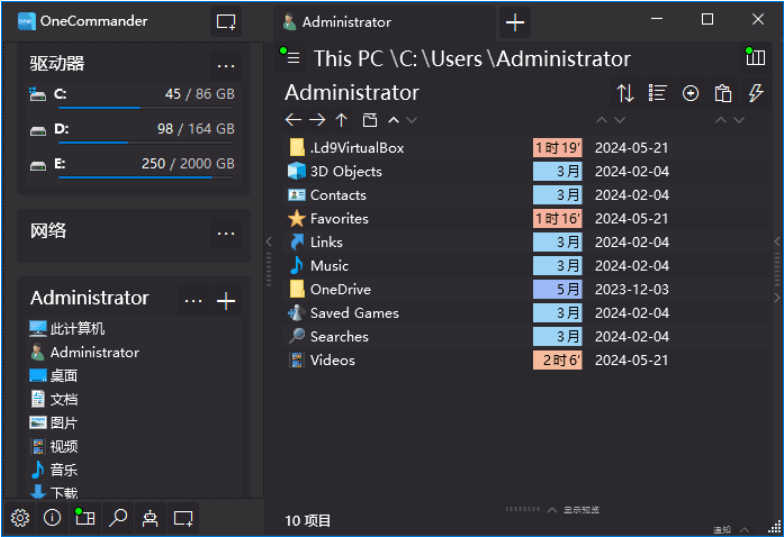The width and height of the screenshot is (784, 537).
Task: Toggle the sidebar panel layout button
Action: tap(85, 518)
